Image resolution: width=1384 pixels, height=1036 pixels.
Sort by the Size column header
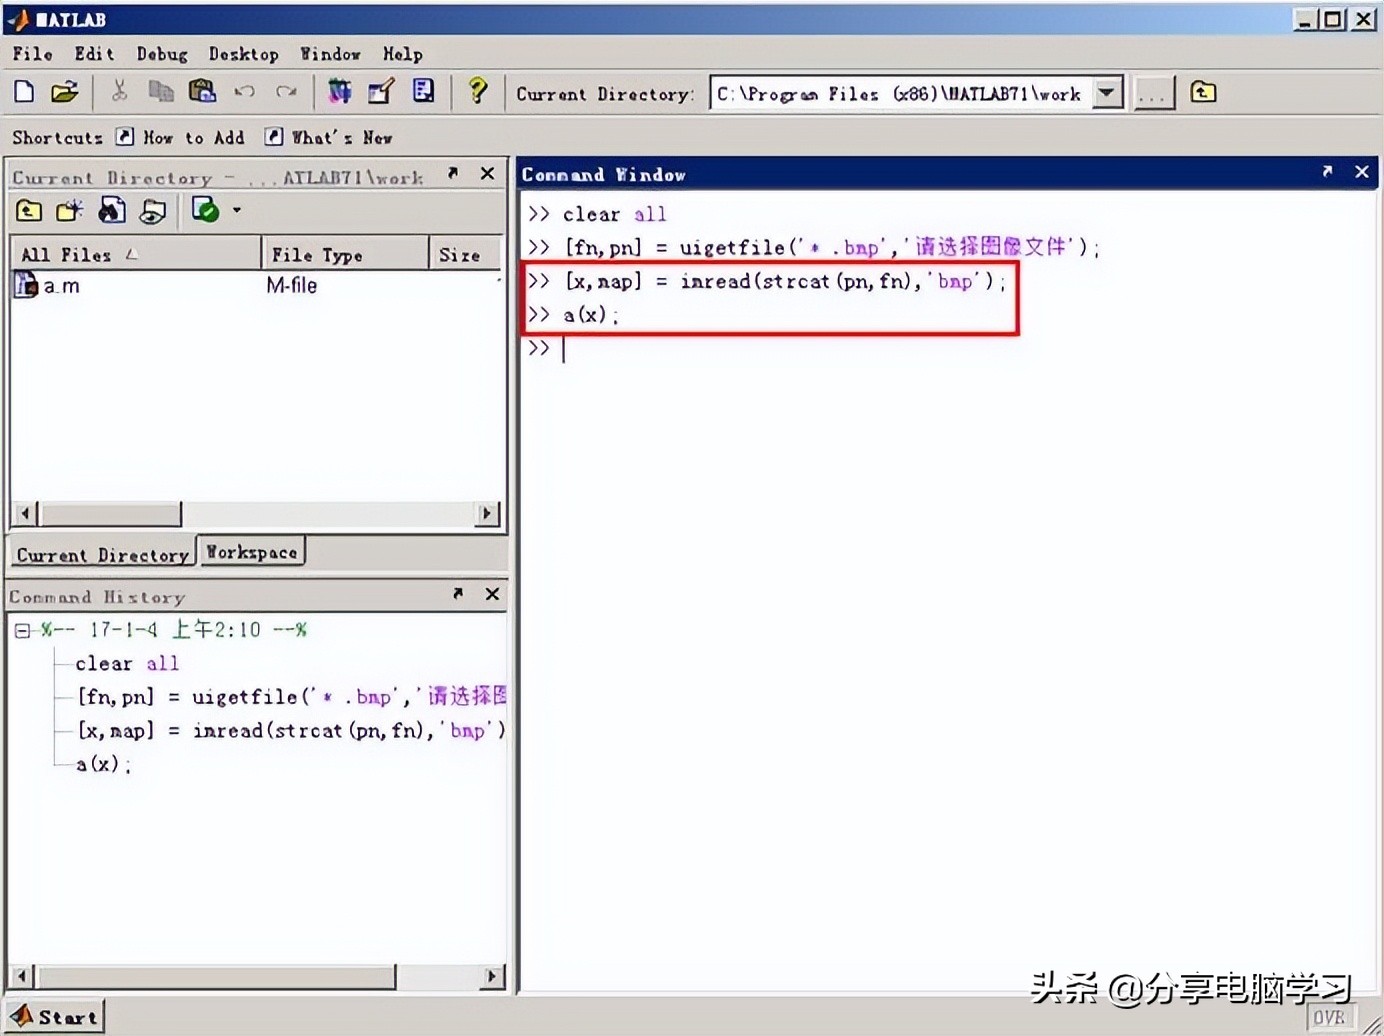point(465,254)
